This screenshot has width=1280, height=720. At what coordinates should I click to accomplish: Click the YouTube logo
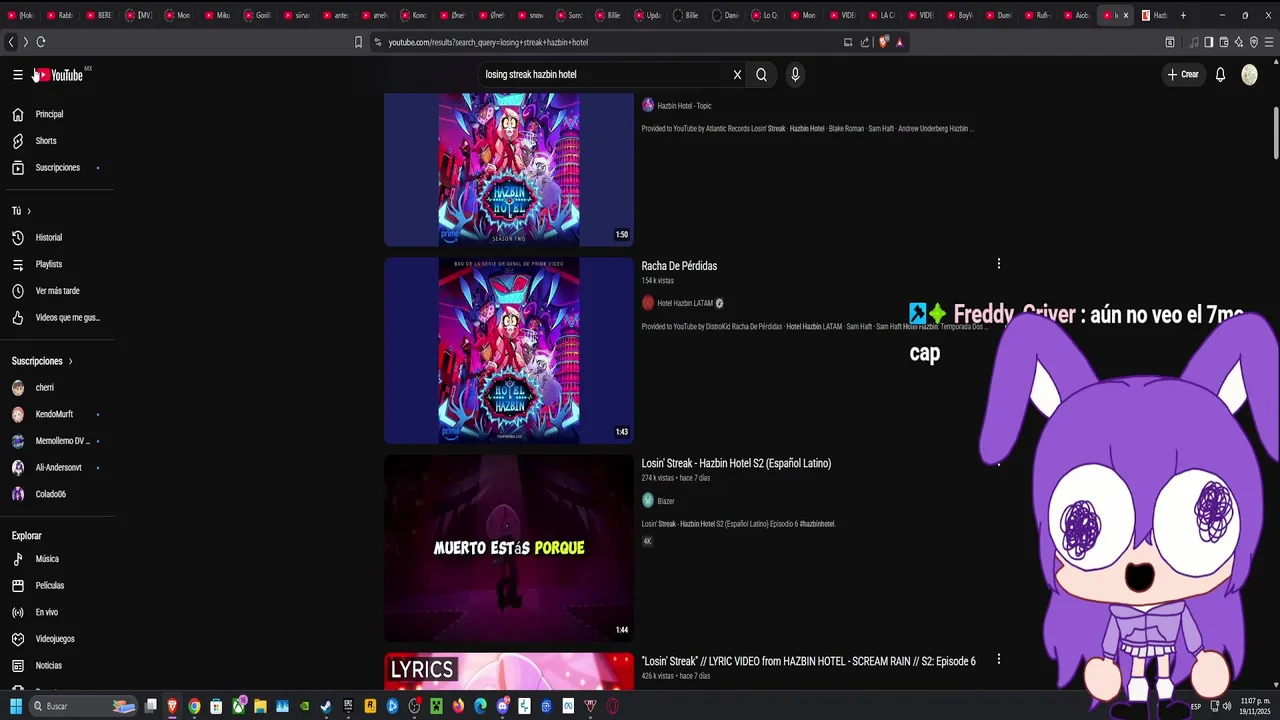[59, 75]
